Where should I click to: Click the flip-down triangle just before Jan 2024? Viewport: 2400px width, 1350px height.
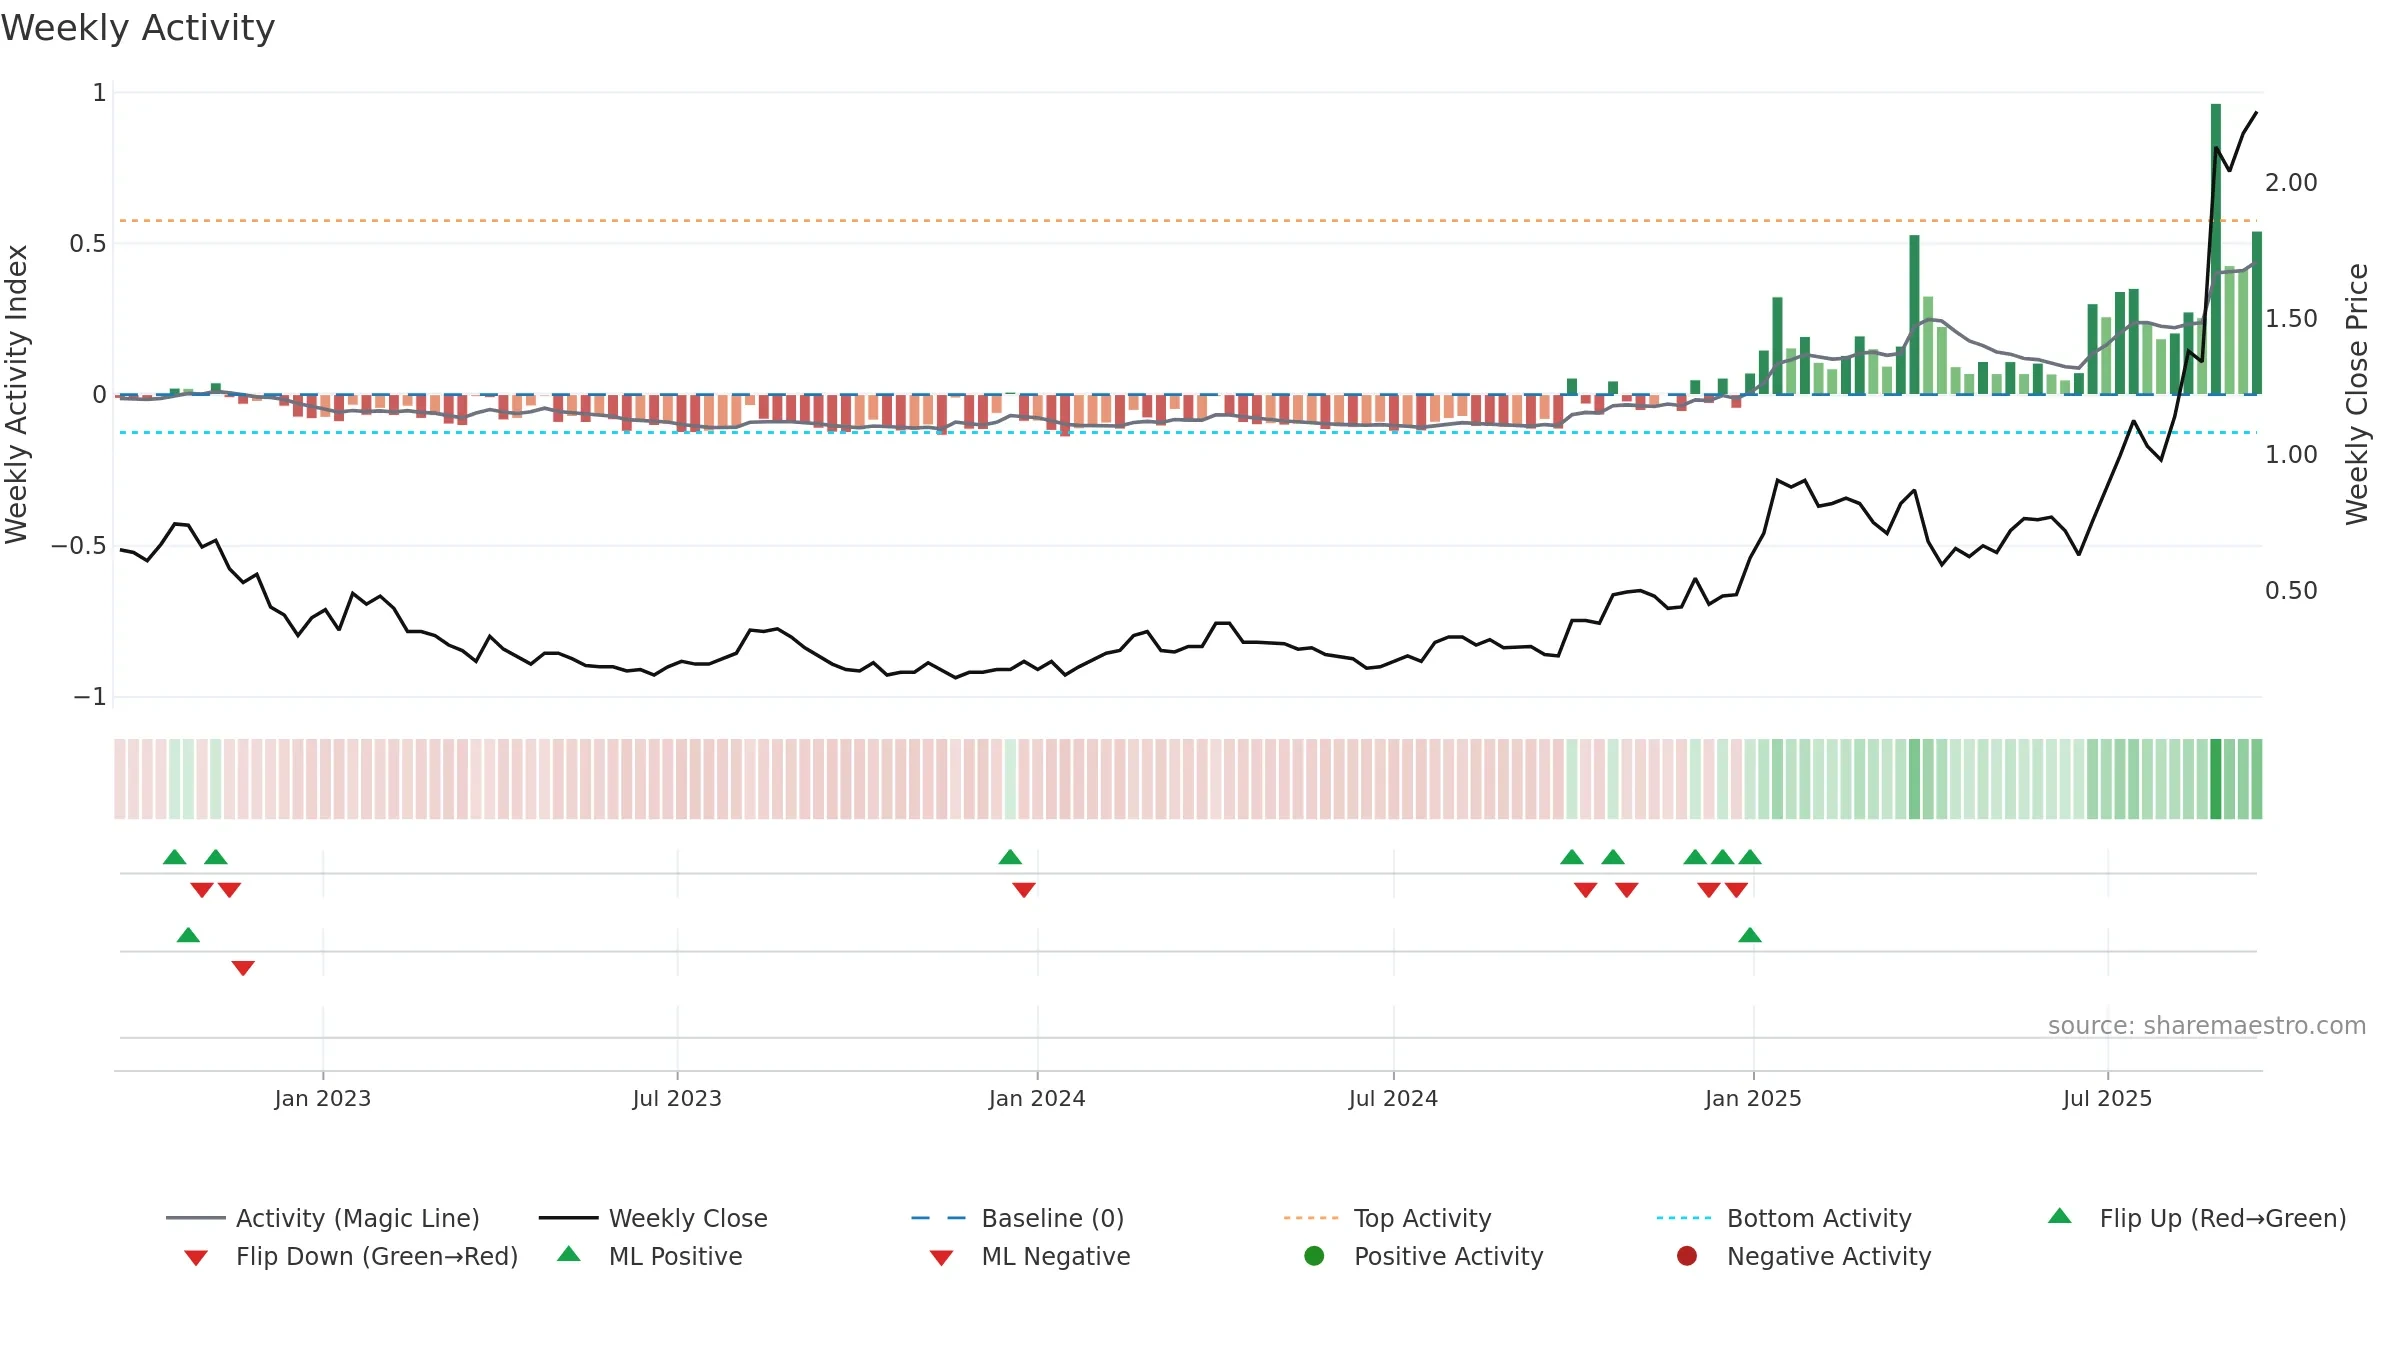[1024, 890]
